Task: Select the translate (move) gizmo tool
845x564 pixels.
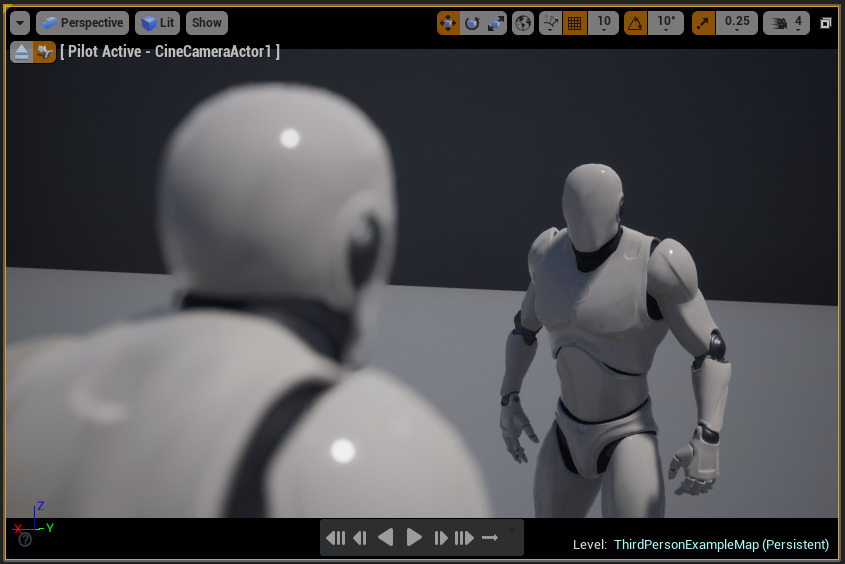Action: tap(449, 23)
